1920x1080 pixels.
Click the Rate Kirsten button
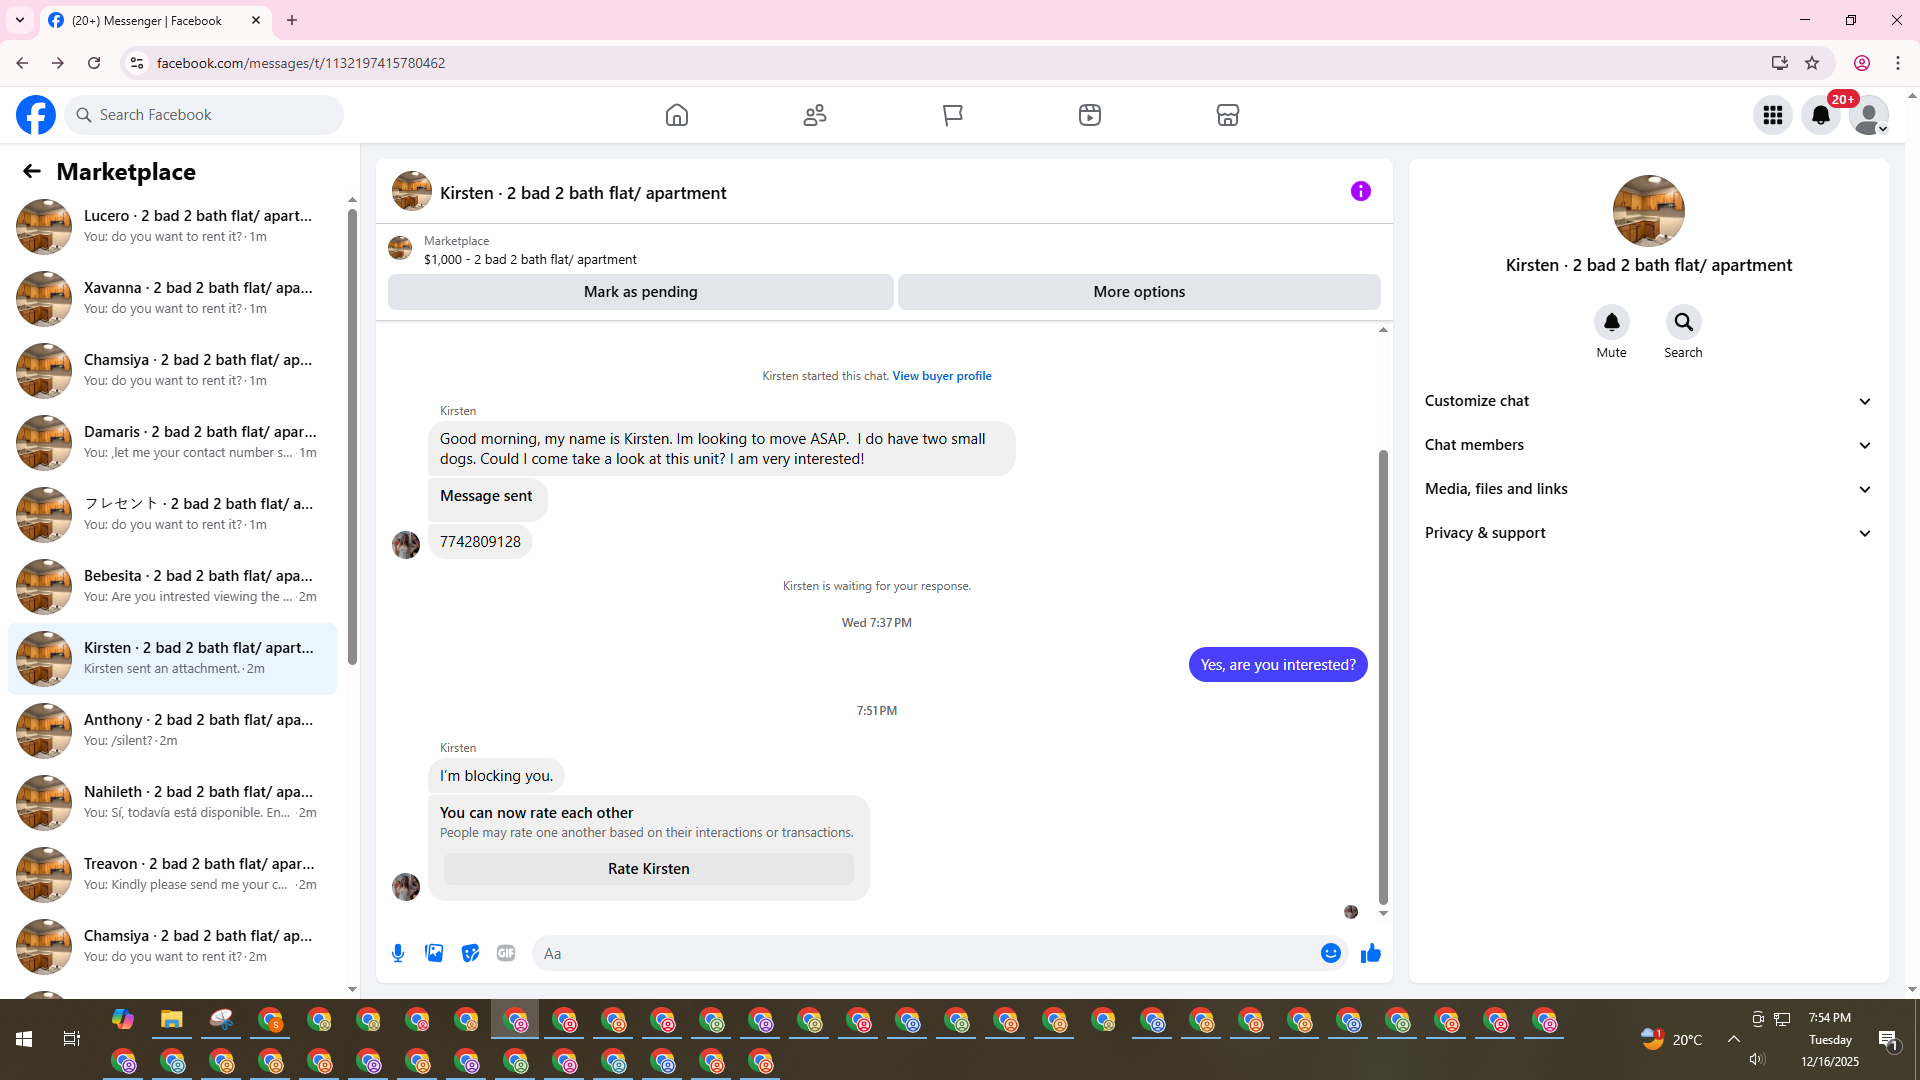[x=649, y=869]
